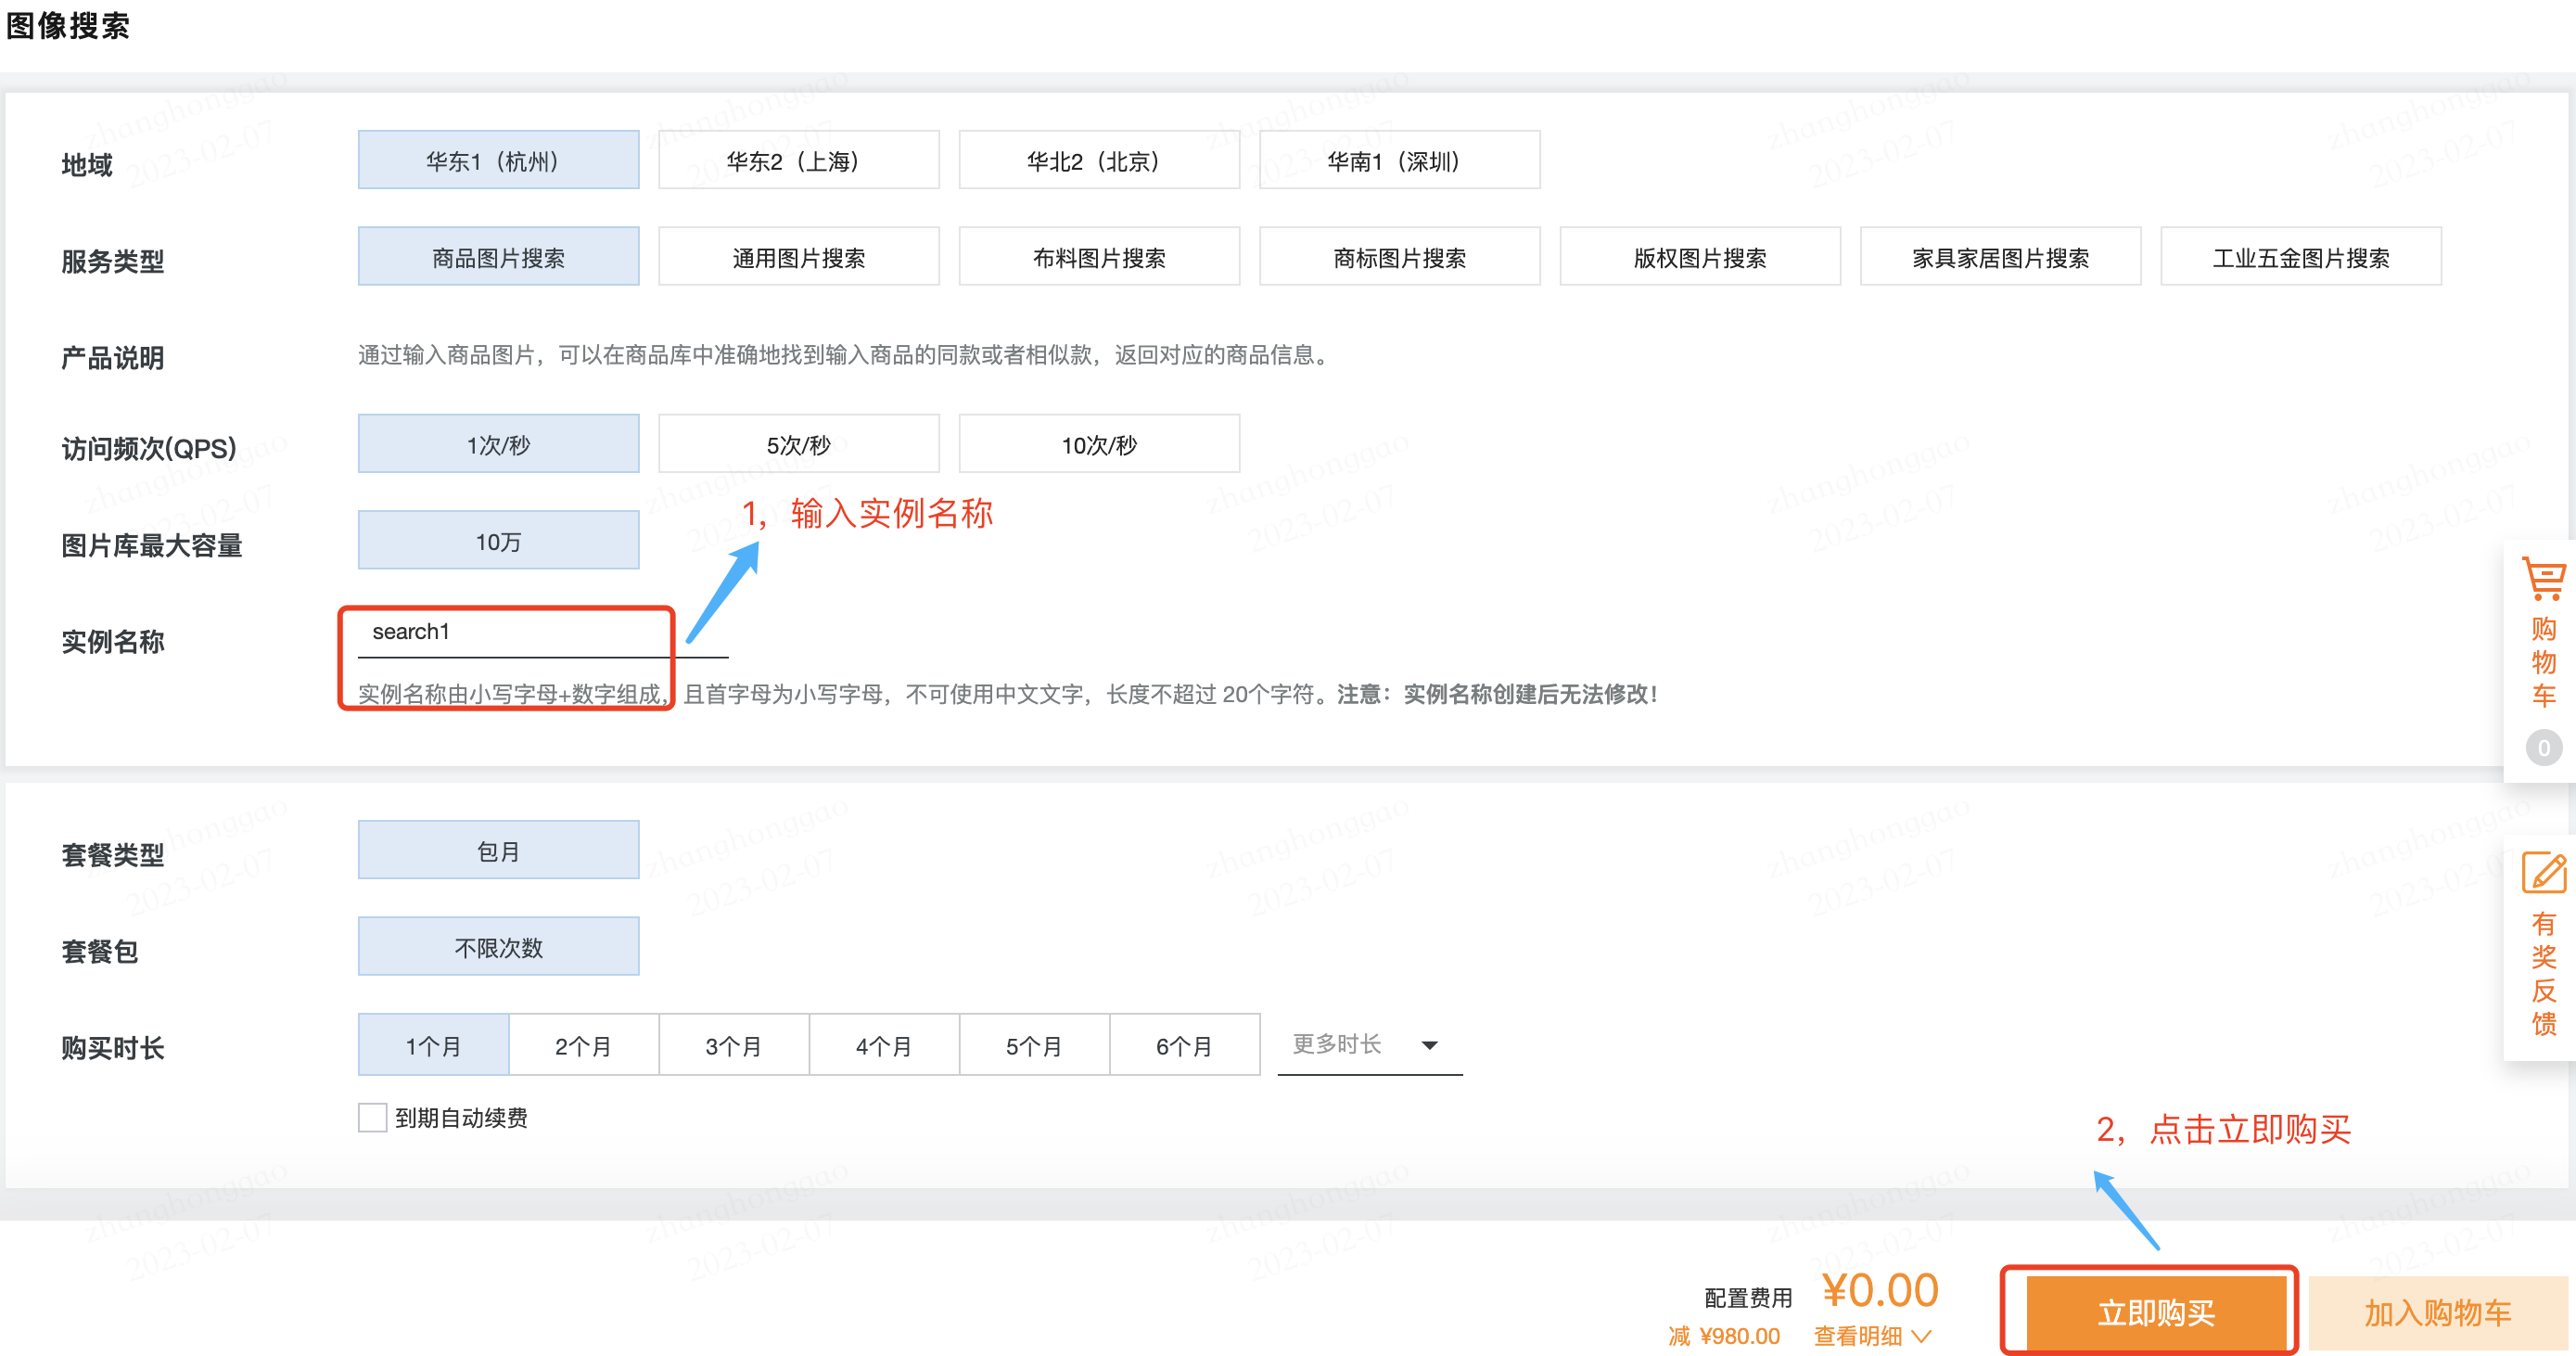This screenshot has height=1356, width=2576.
Task: Open 更多时长 duration dropdown
Action: click(x=1350, y=1045)
